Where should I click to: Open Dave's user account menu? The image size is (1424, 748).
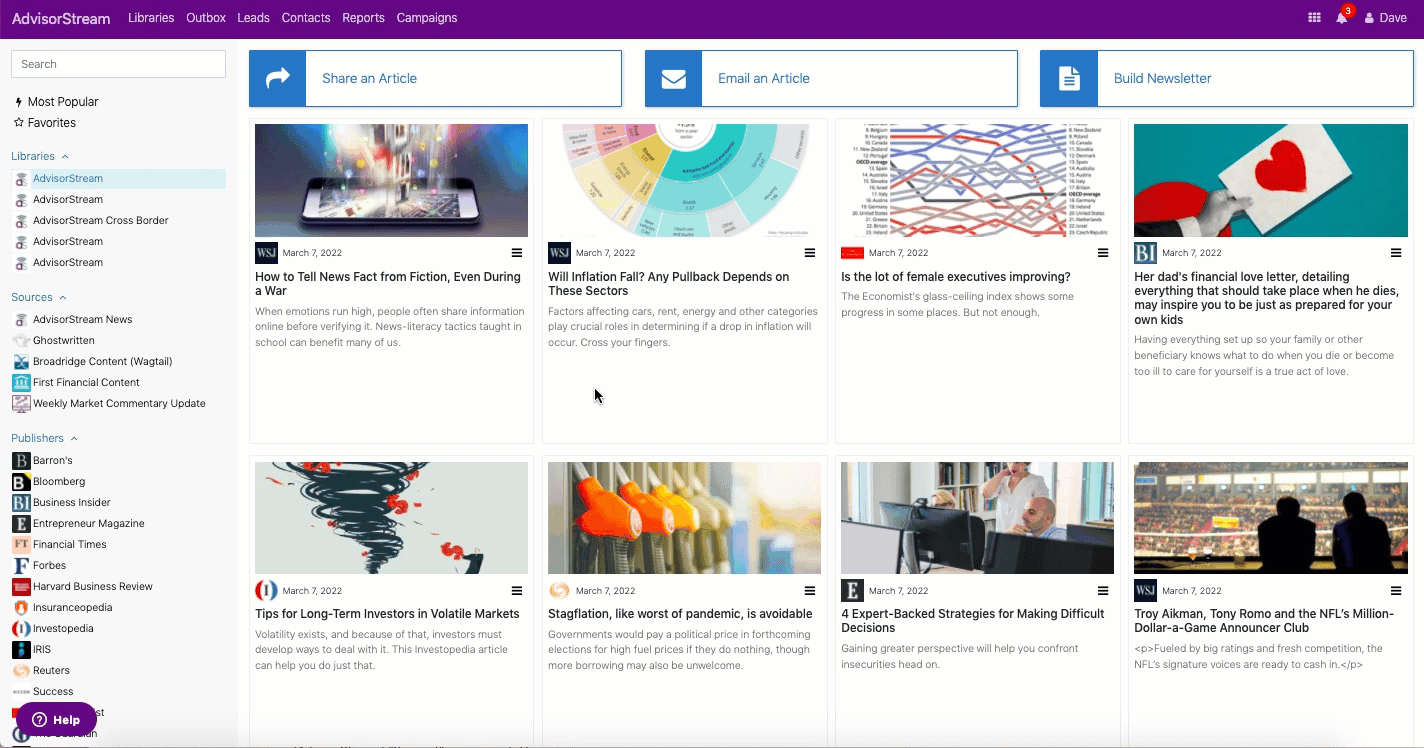(x=1385, y=18)
